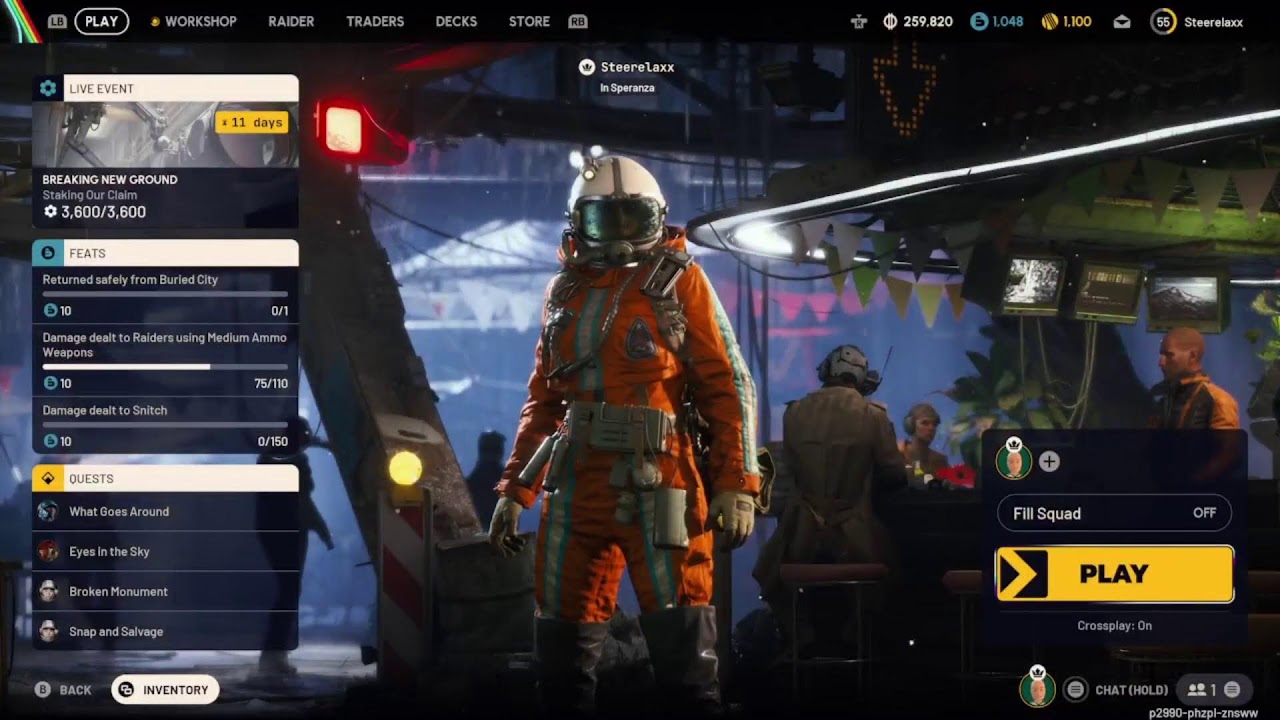Click the coin currency icon beside 259,820
The width and height of the screenshot is (1280, 720).
coord(890,21)
